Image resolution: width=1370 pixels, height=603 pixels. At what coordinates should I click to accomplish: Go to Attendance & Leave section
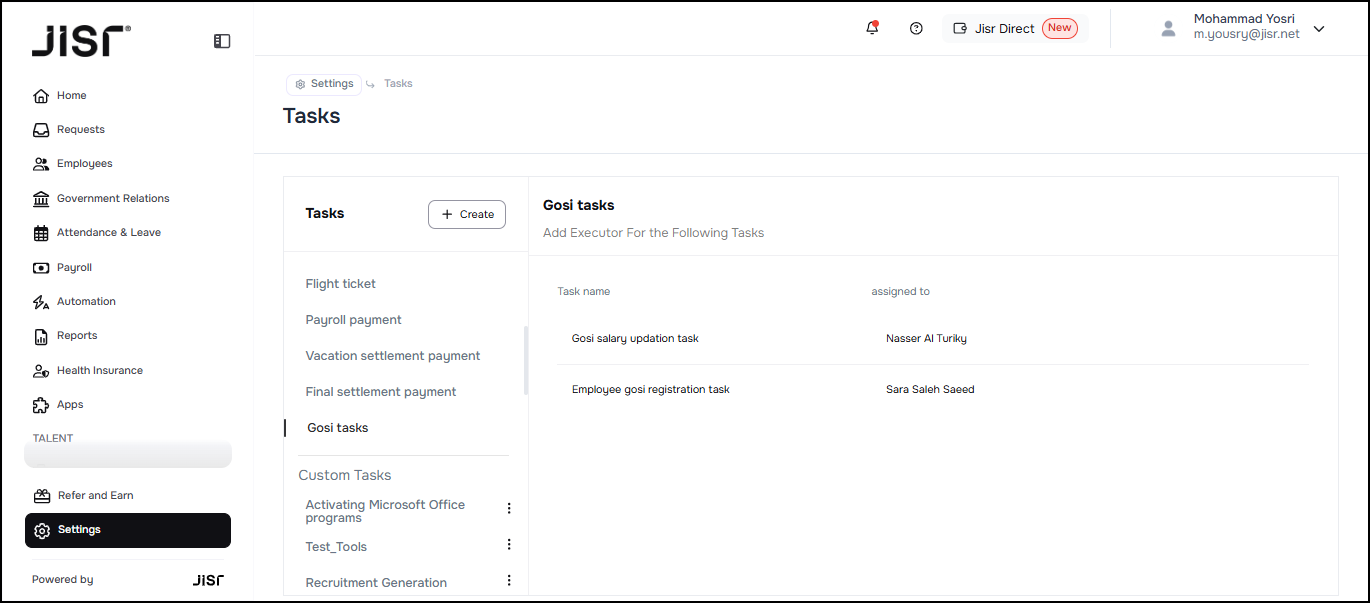point(108,233)
